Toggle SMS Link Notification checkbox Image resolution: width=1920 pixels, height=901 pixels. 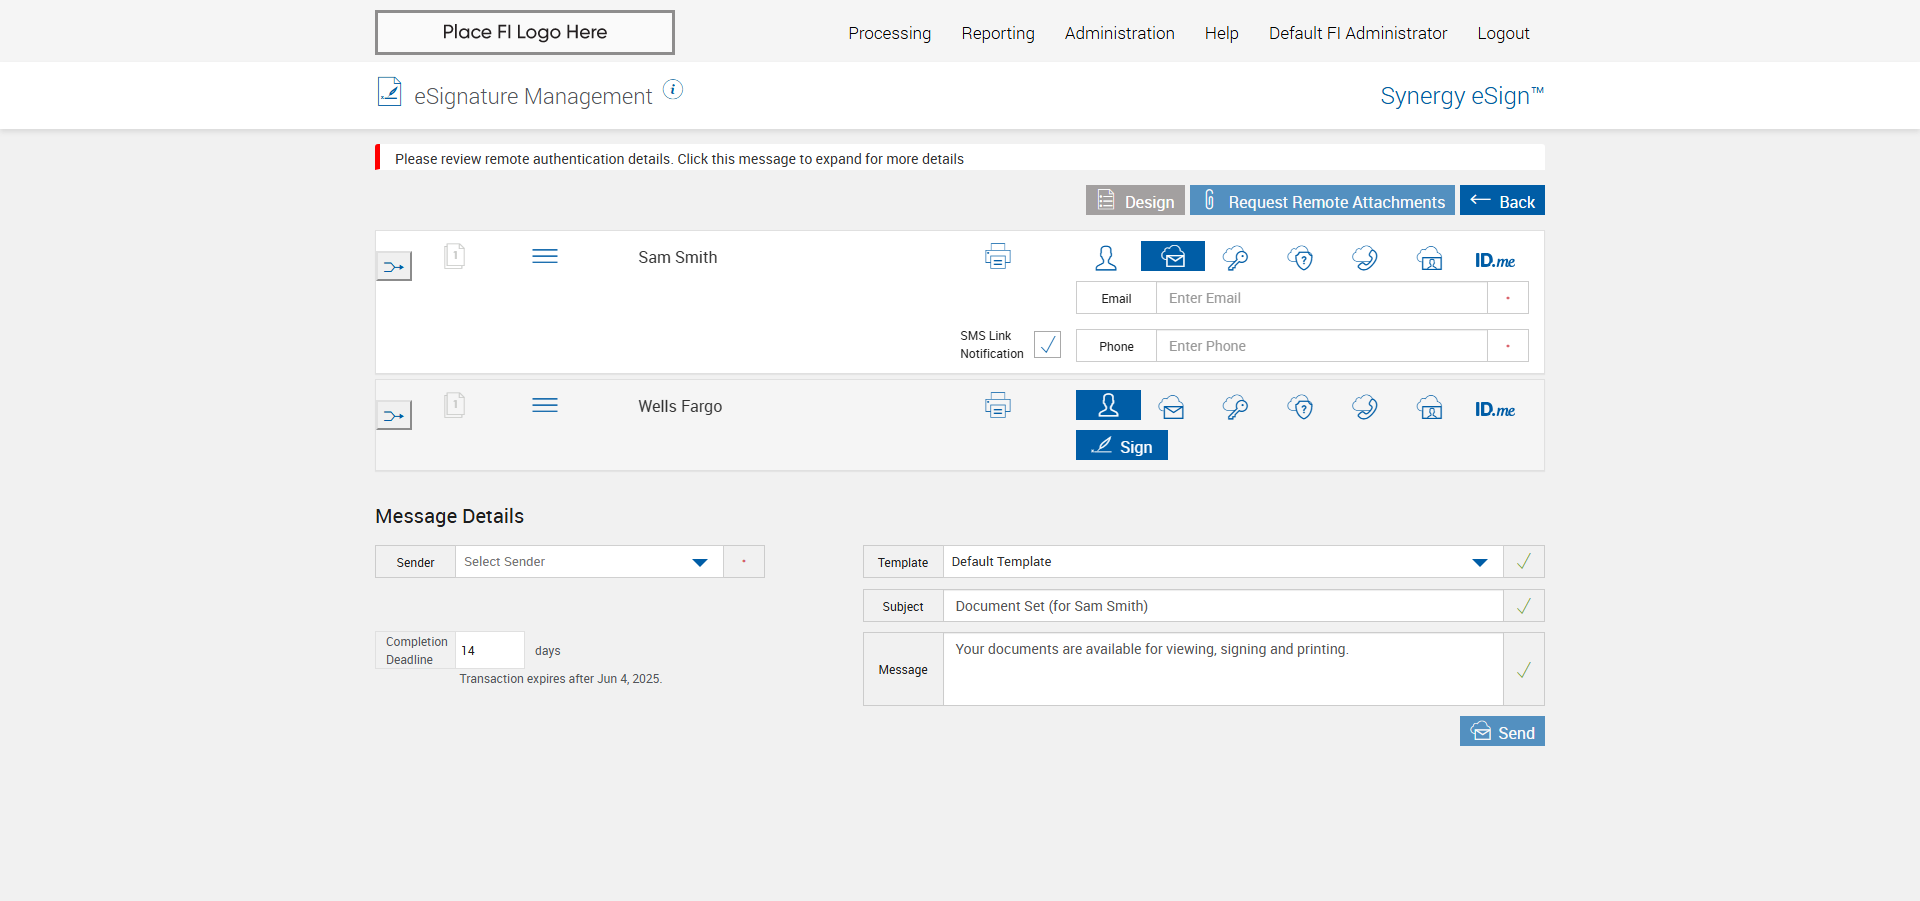[1047, 345]
